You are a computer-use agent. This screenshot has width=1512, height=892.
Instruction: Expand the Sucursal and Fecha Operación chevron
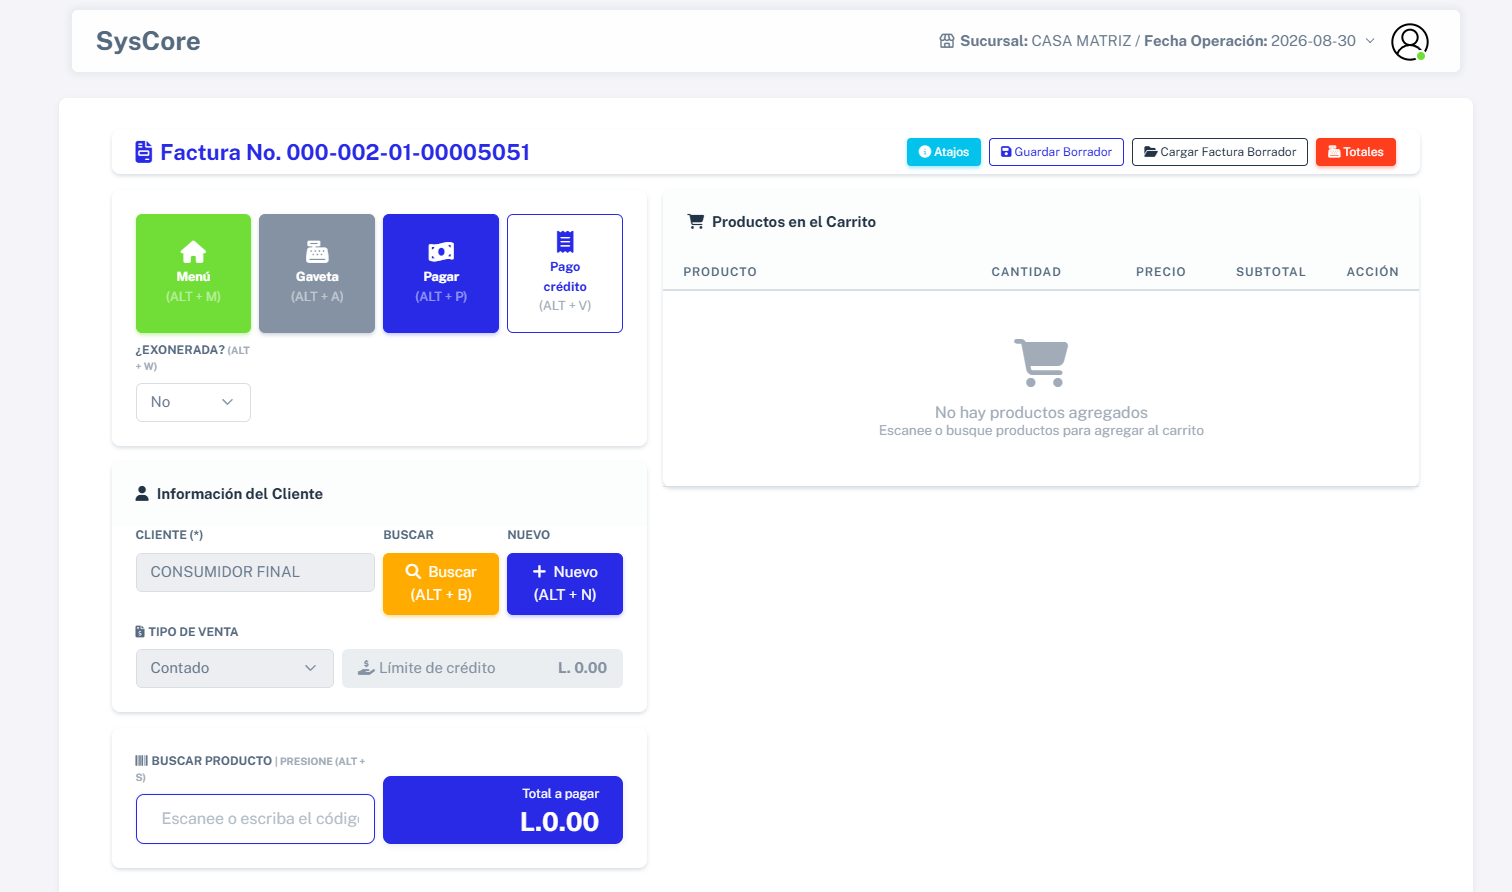pyautogui.click(x=1370, y=41)
